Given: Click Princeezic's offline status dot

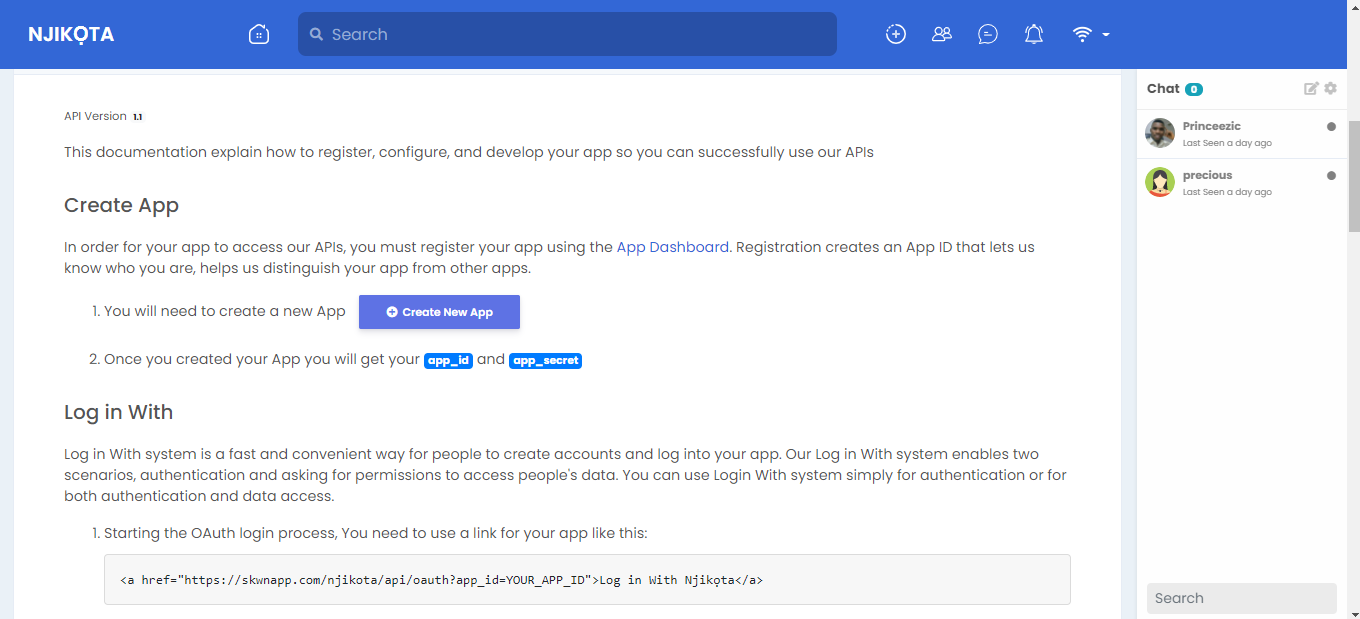Looking at the screenshot, I should coord(1331,127).
